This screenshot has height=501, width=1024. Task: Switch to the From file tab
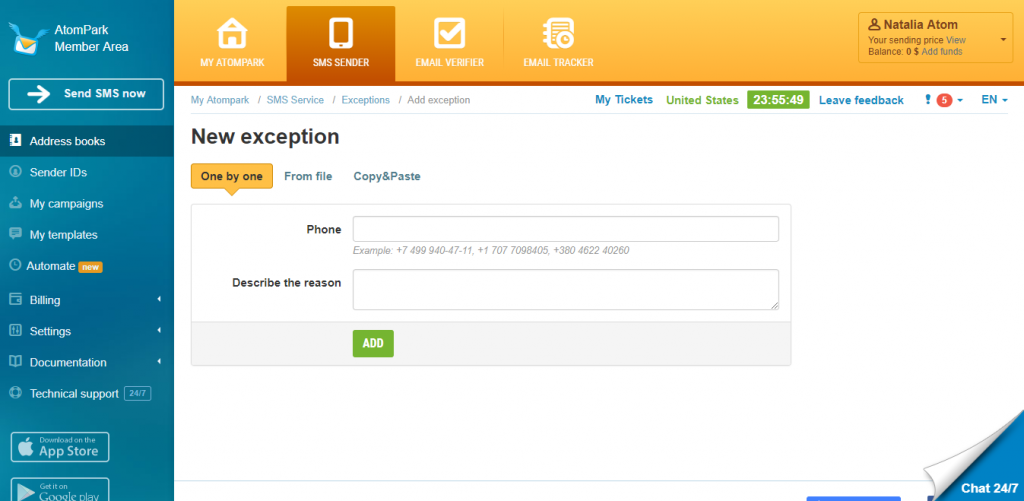[x=308, y=176]
